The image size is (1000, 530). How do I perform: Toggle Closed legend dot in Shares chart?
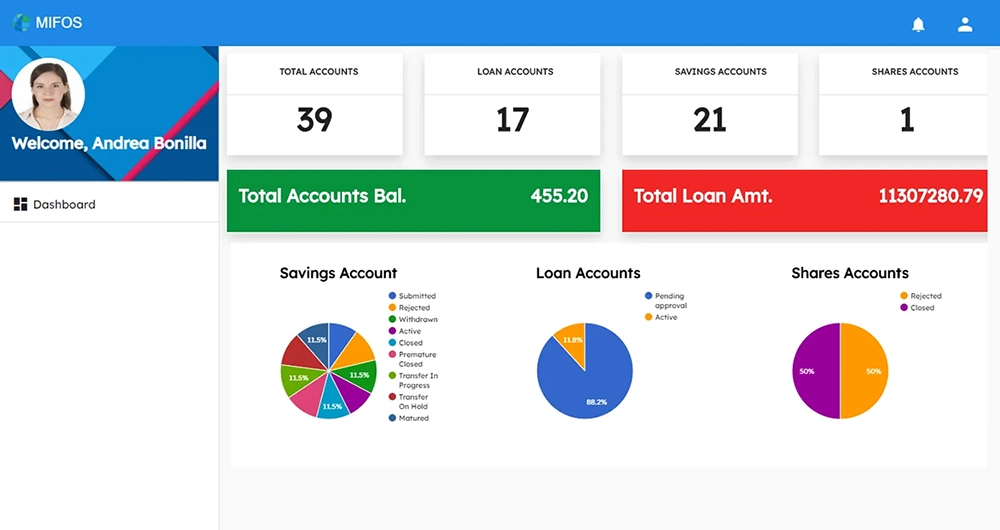[904, 307]
